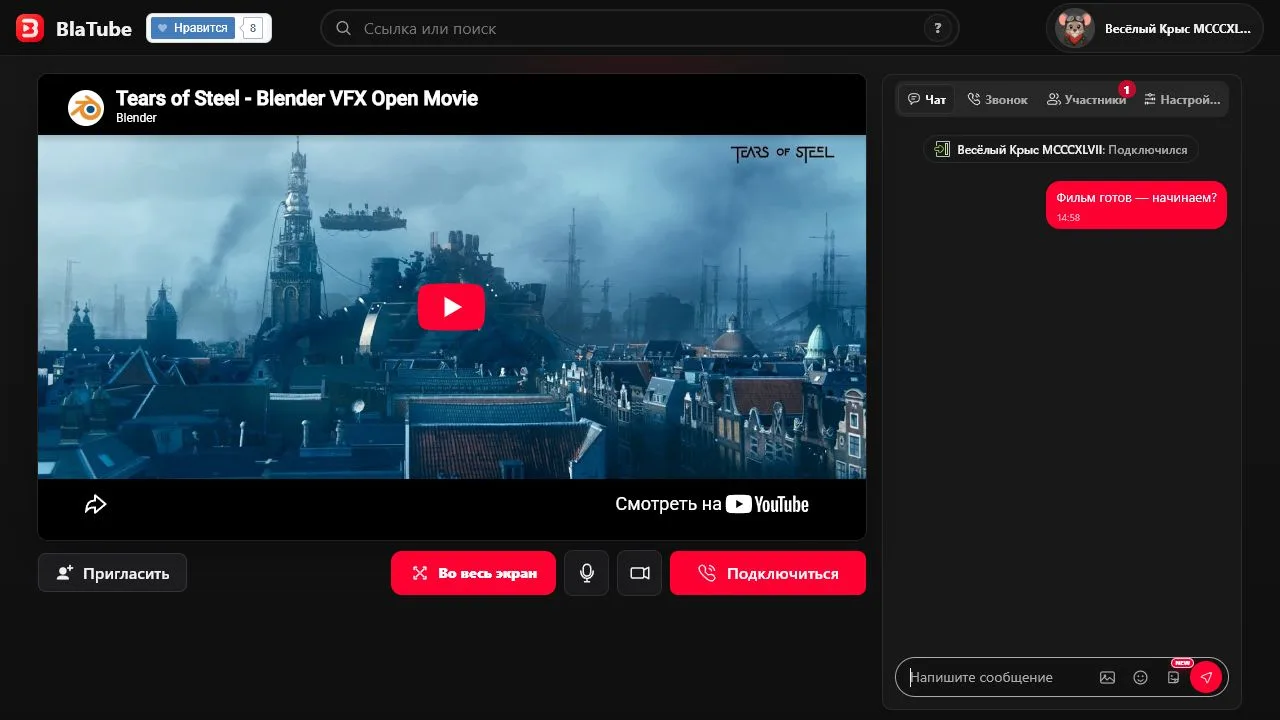Screen dimensions: 1280x720
Task: Click the rat avatar in the header
Action: (x=1075, y=28)
